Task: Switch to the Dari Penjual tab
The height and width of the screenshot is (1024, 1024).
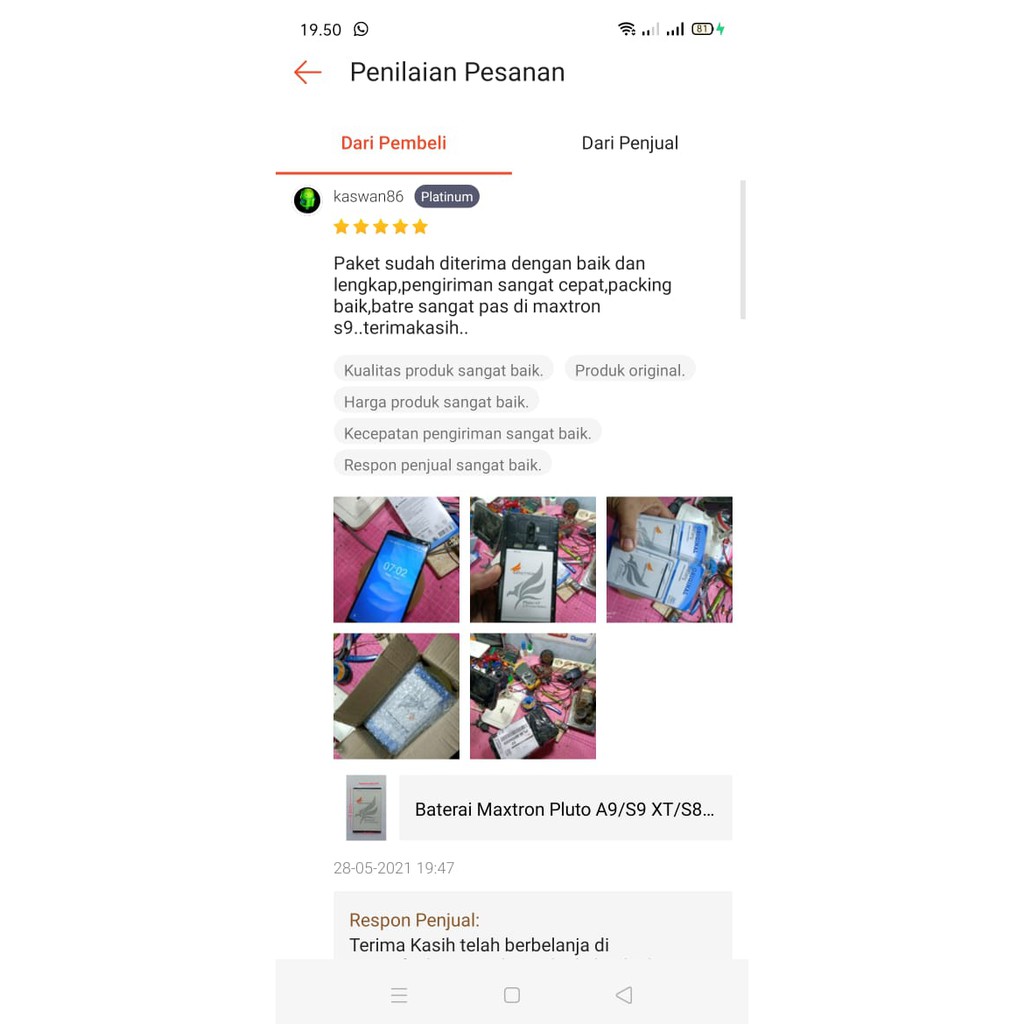Action: (630, 143)
